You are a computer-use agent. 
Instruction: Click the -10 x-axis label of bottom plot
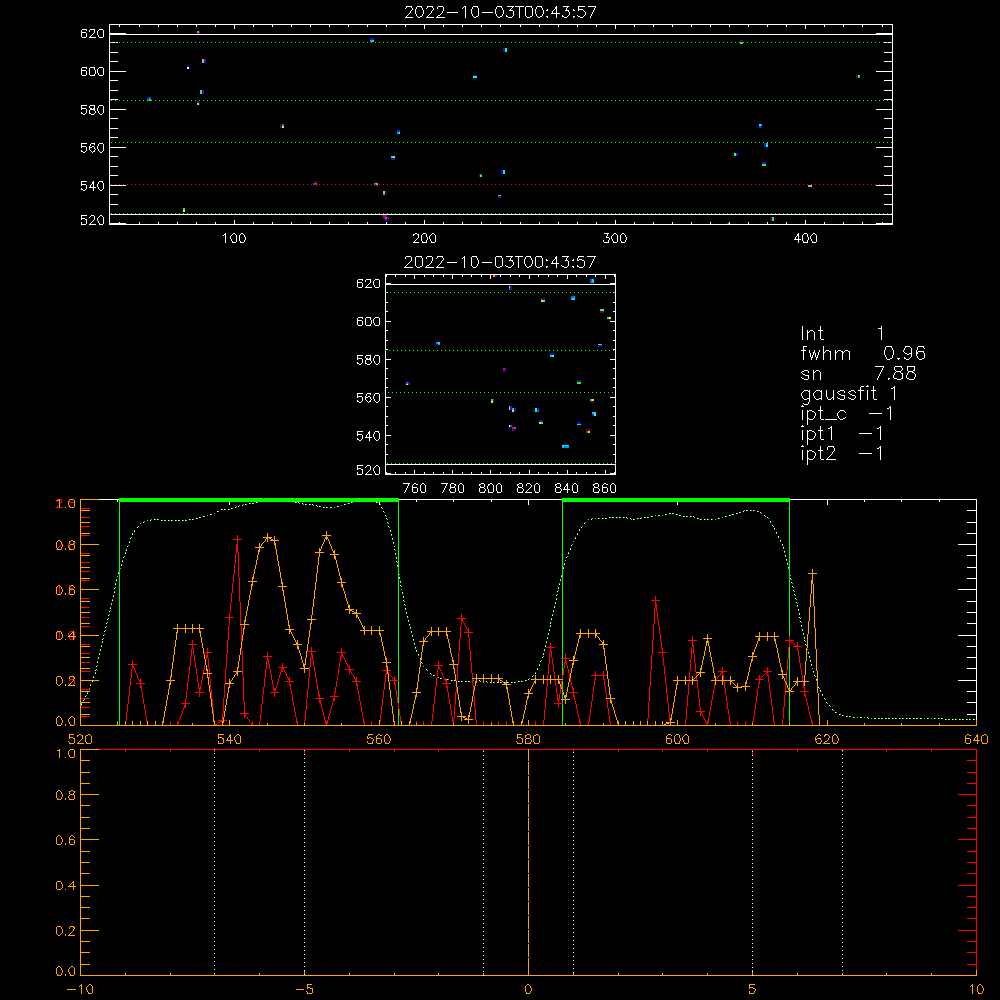[x=80, y=989]
